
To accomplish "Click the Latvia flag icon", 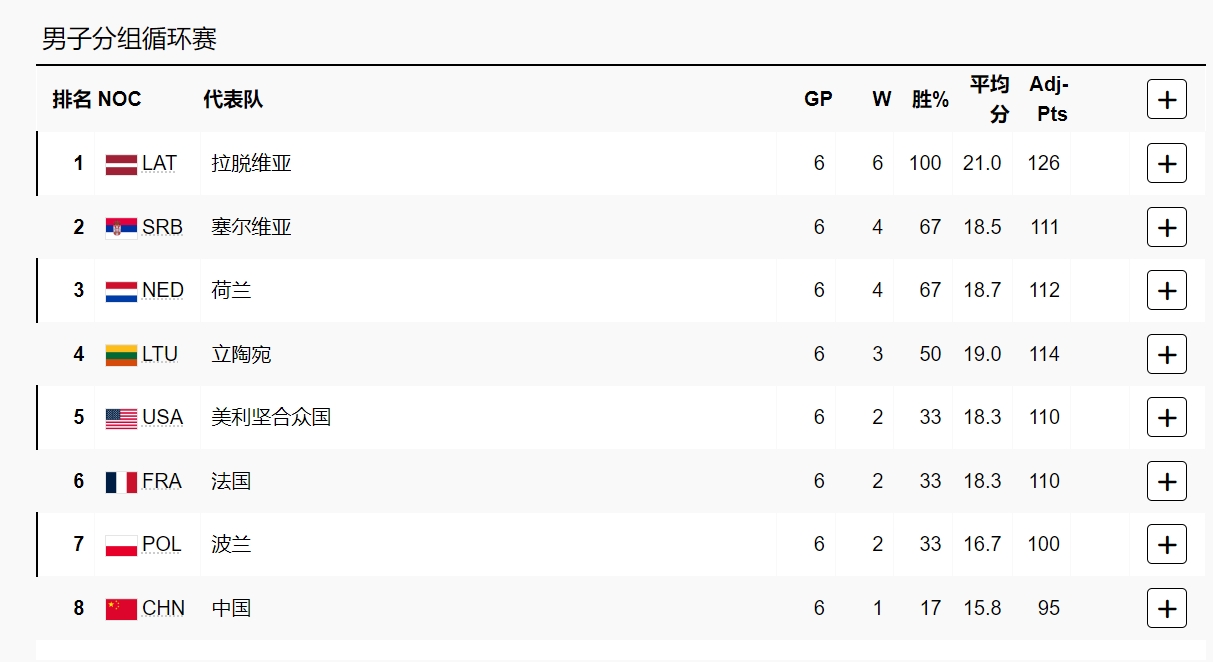I will 121,164.
